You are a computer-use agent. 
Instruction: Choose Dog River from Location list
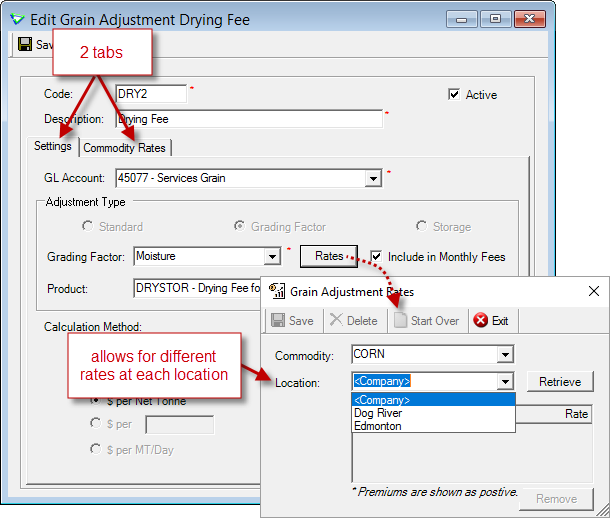433,413
